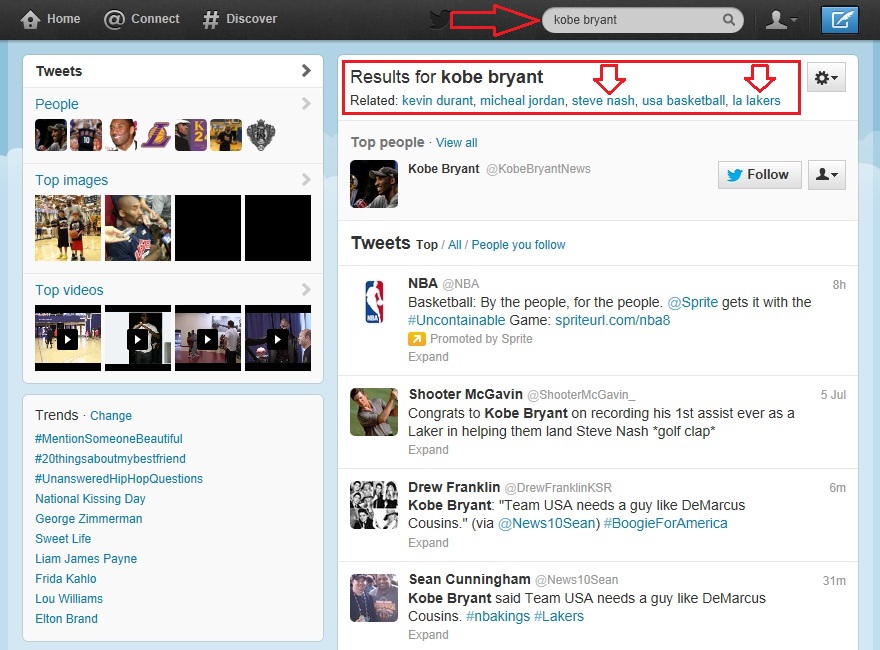Open the Discover hashtag icon
The height and width of the screenshot is (650, 880).
click(x=210, y=19)
